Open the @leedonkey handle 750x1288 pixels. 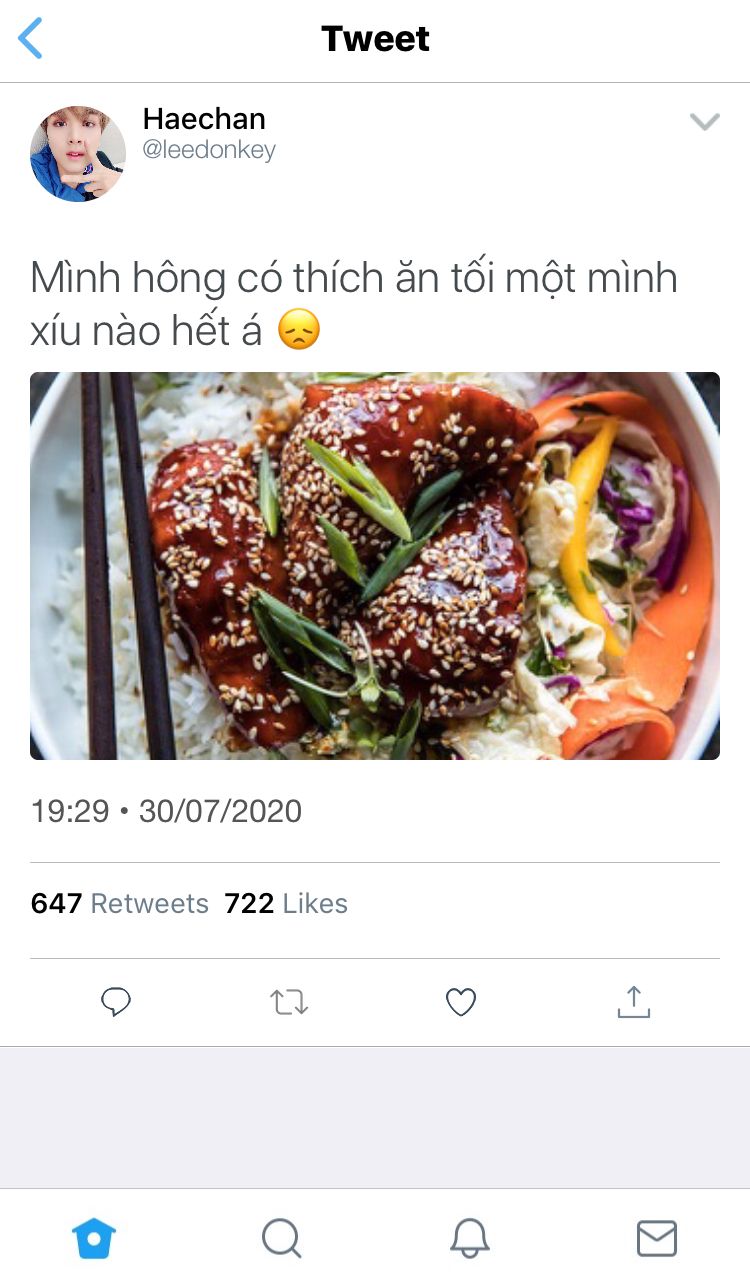click(209, 150)
